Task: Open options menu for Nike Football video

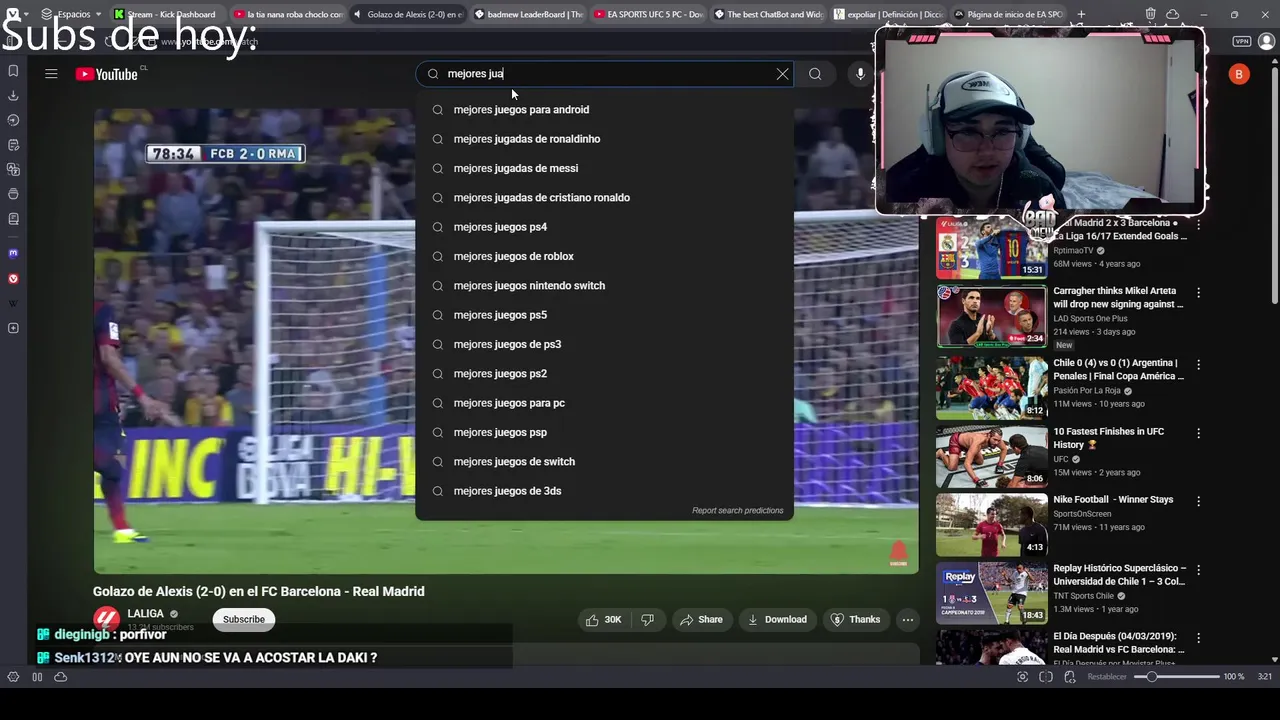Action: click(1198, 501)
